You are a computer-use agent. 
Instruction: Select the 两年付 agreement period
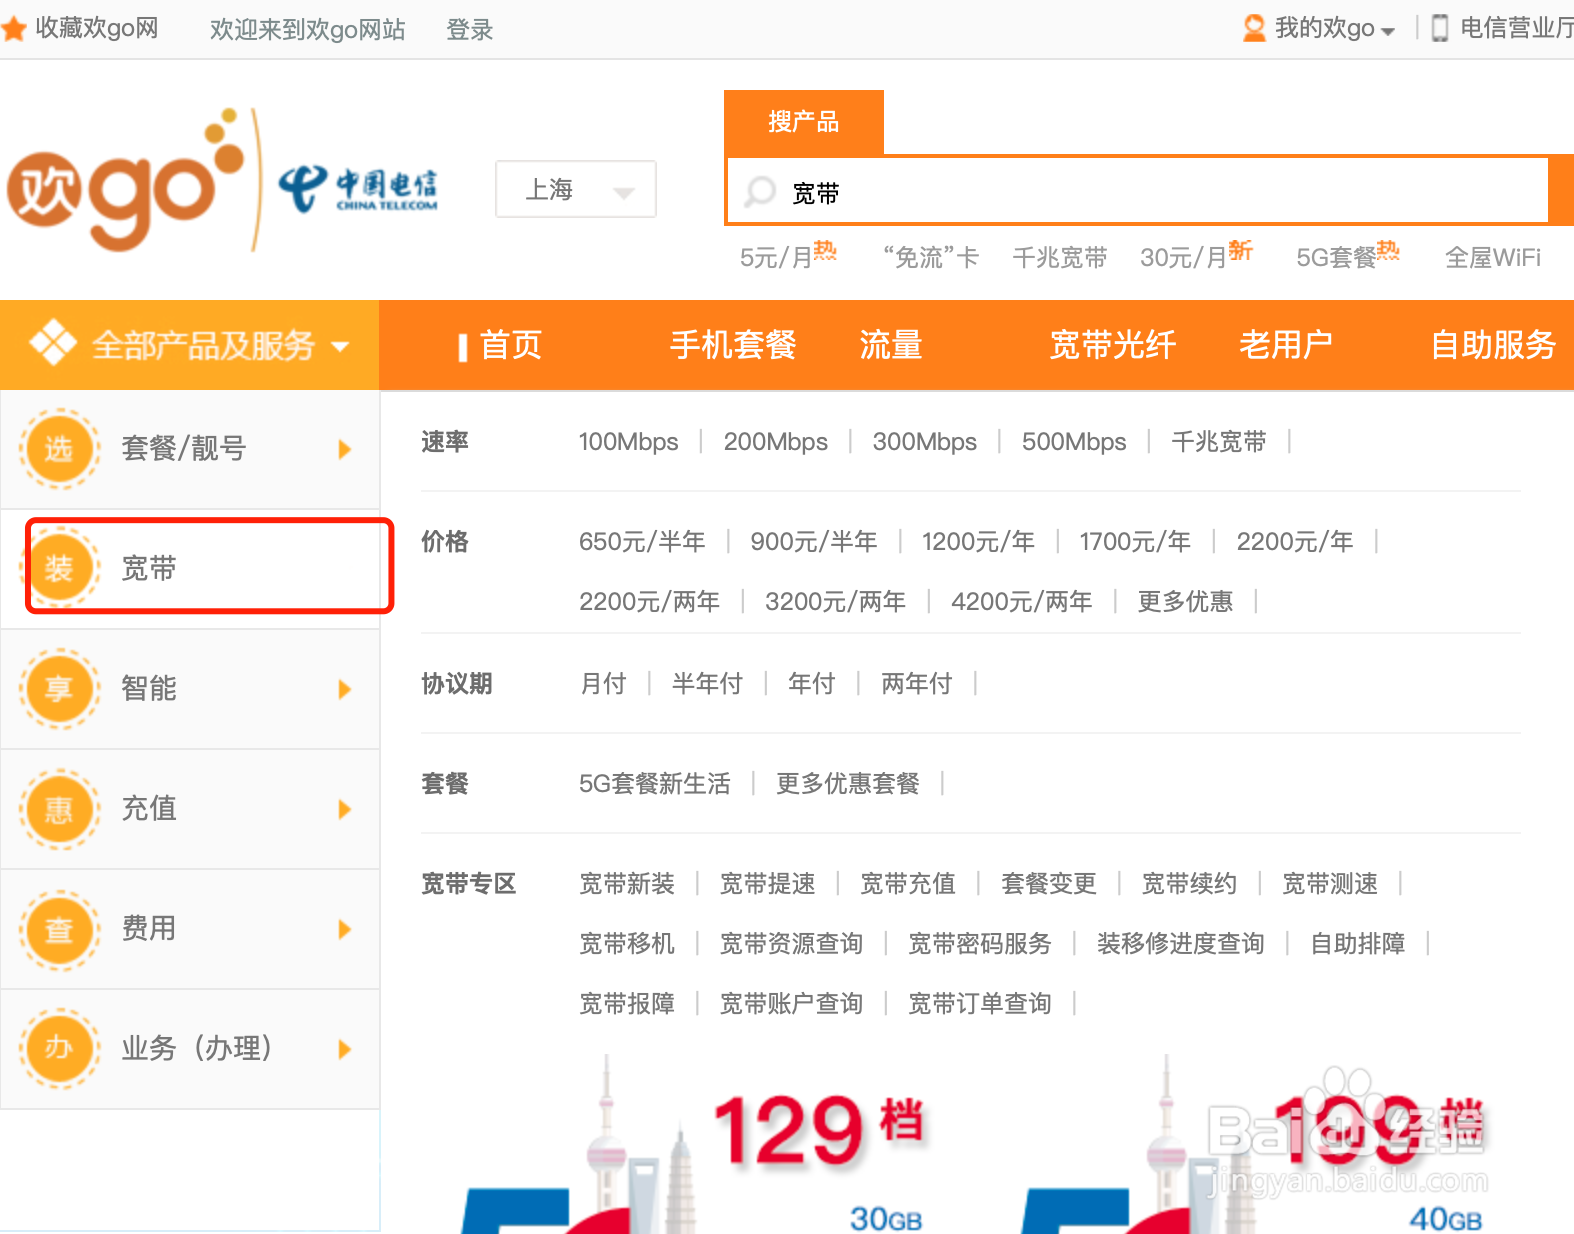(x=916, y=683)
